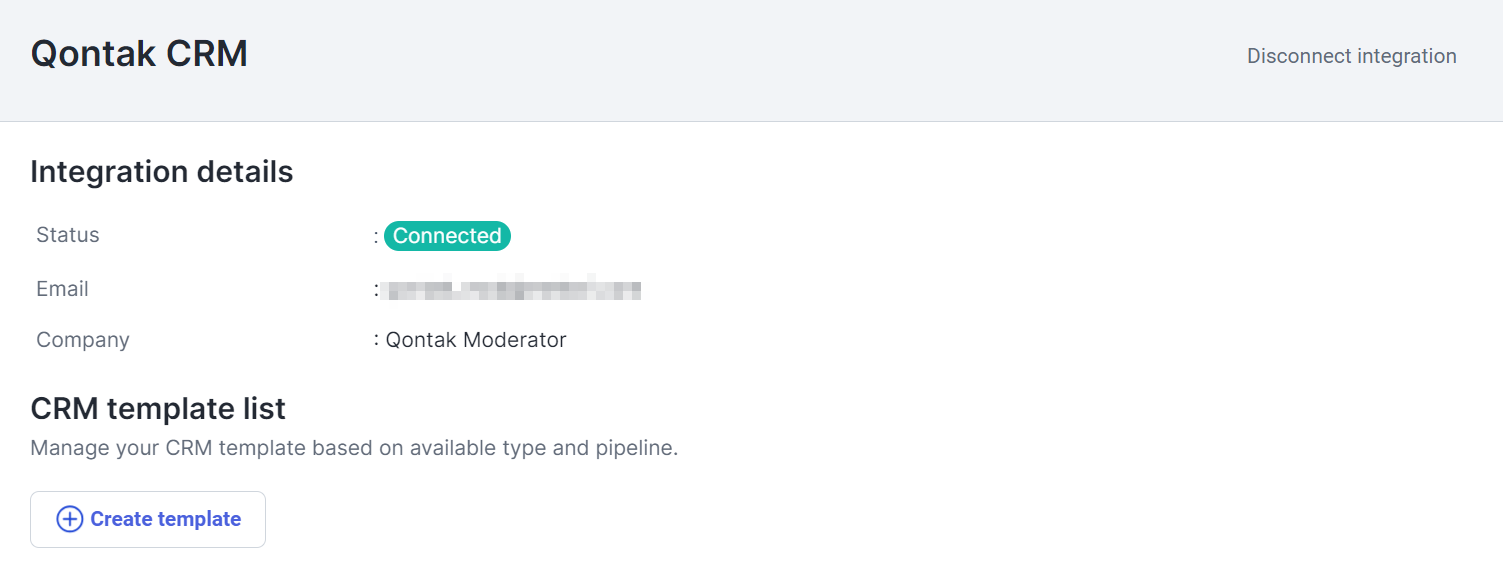Click the Company field label
The height and width of the screenshot is (566, 1503).
(83, 340)
